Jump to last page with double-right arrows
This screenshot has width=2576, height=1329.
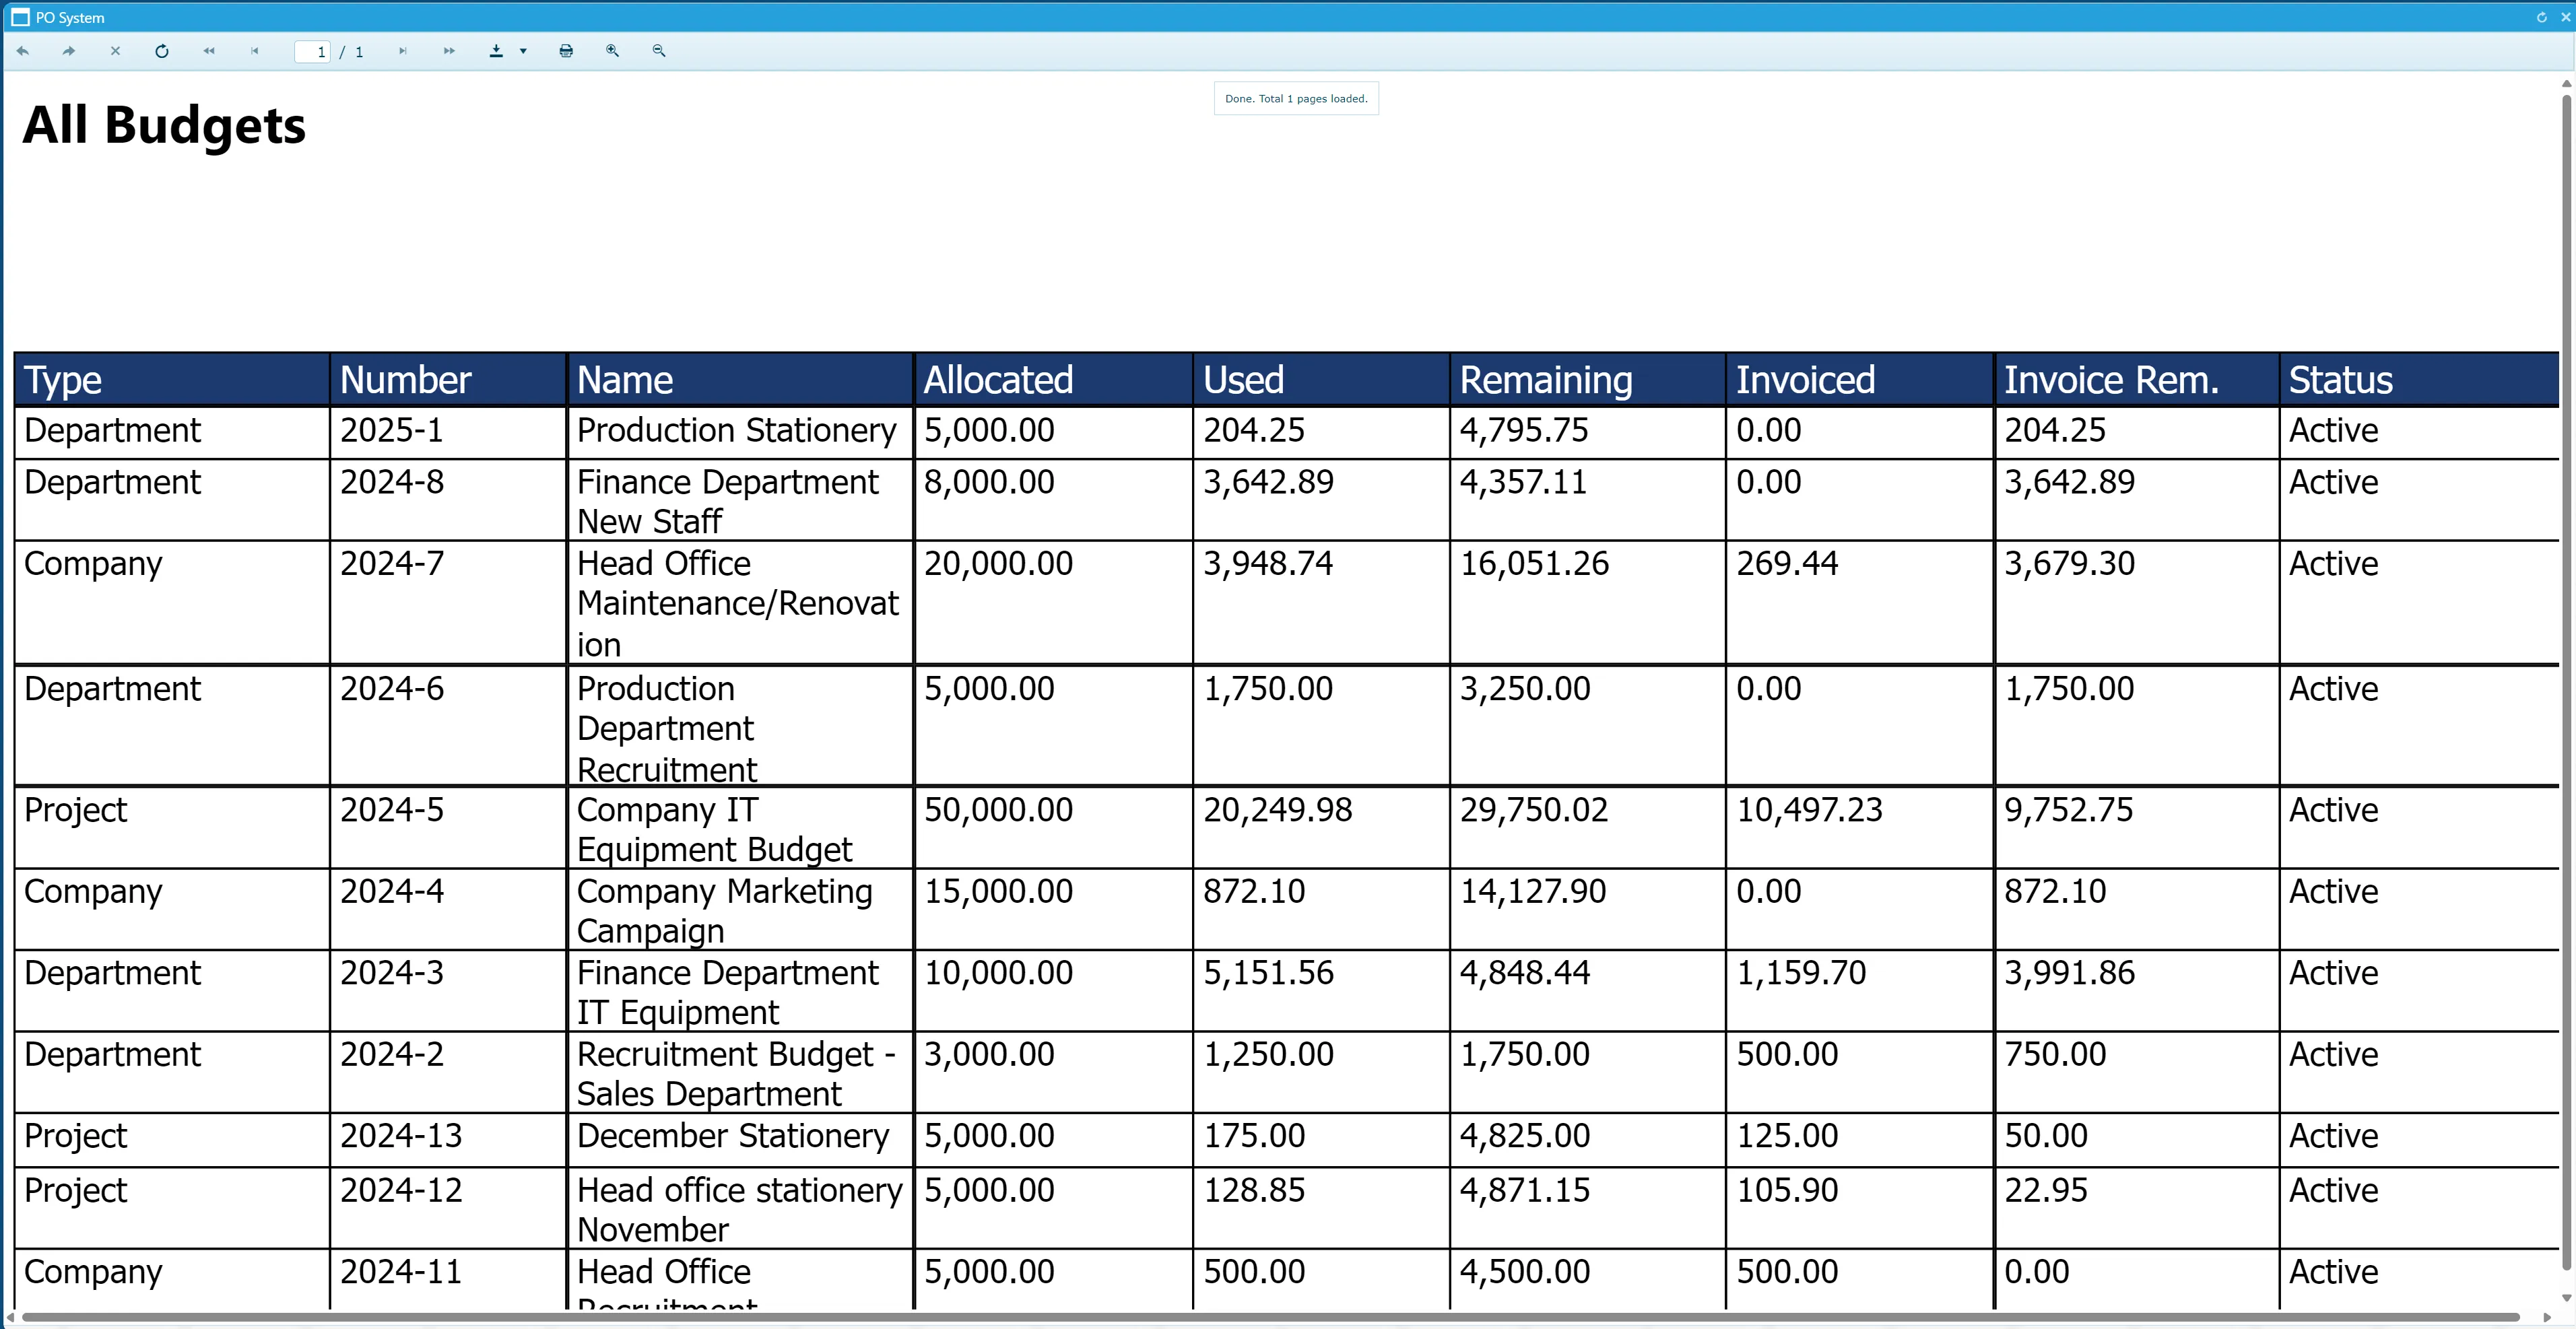[449, 51]
